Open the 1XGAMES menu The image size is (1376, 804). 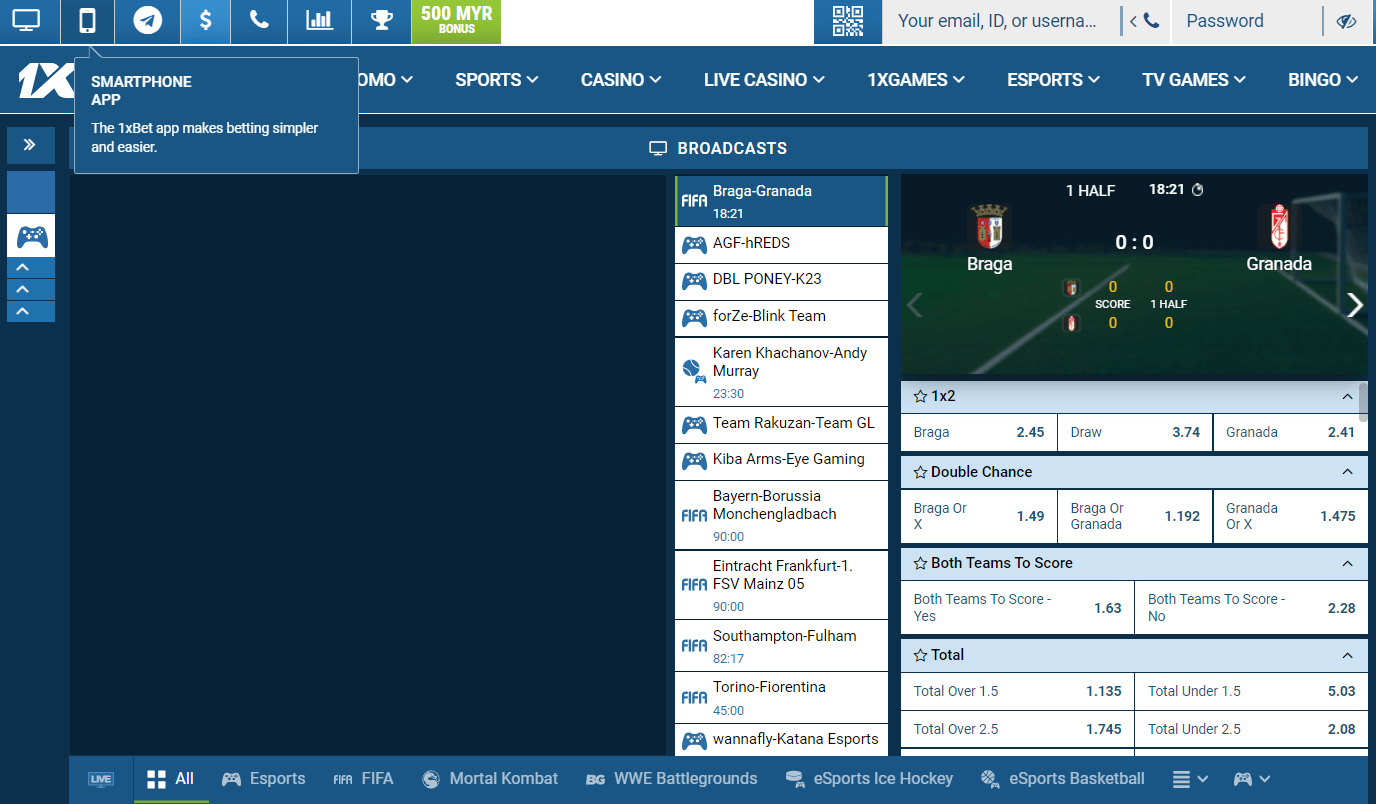click(916, 80)
